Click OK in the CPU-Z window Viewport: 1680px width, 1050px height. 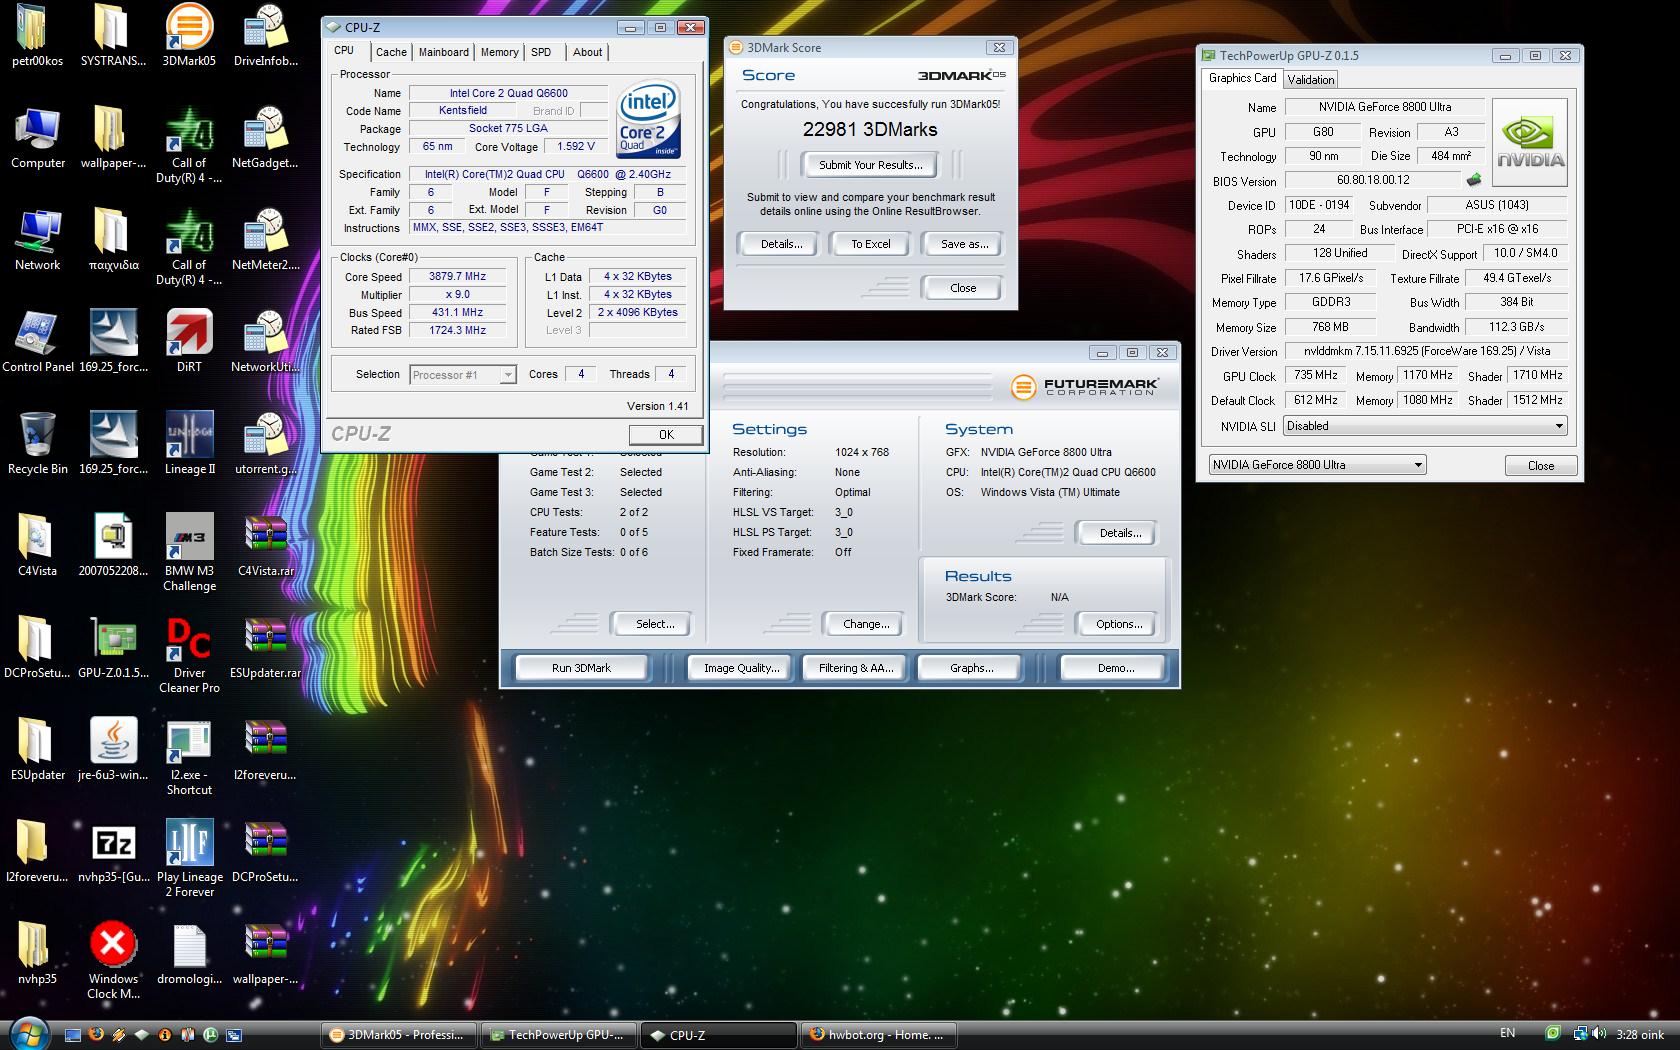666,435
